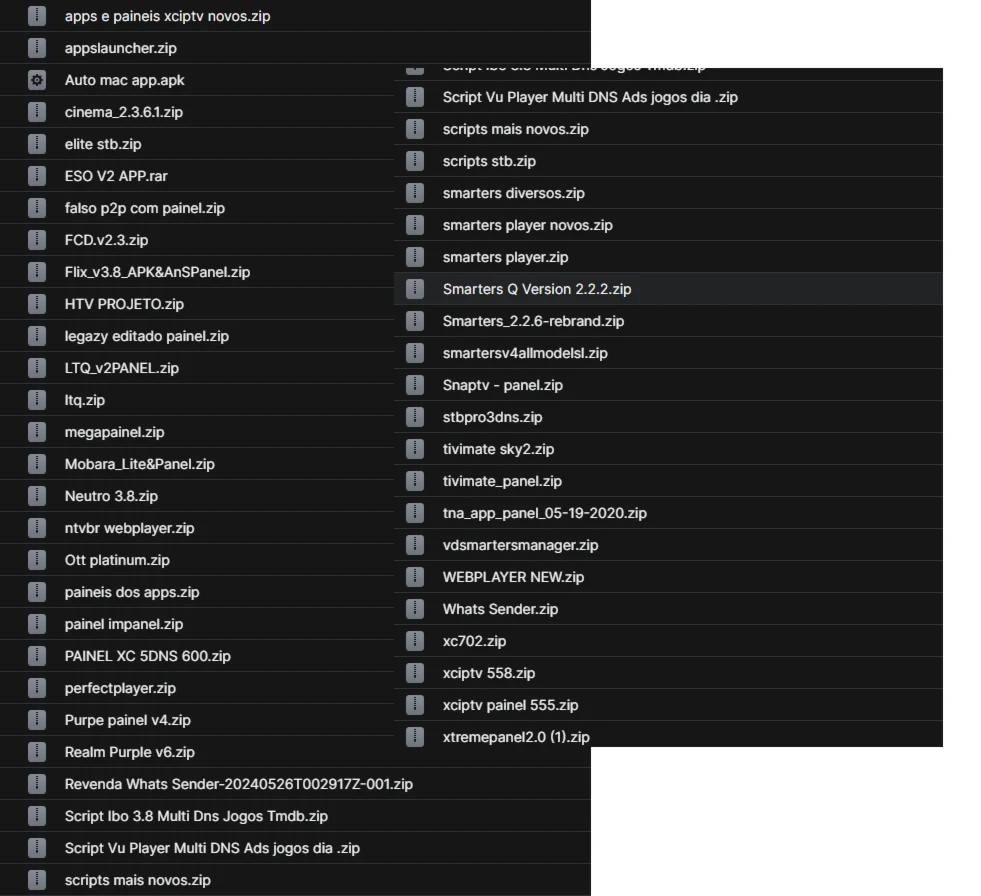
Task: Click the file icon for Realm Purple v6.zip
Action: click(x=37, y=751)
